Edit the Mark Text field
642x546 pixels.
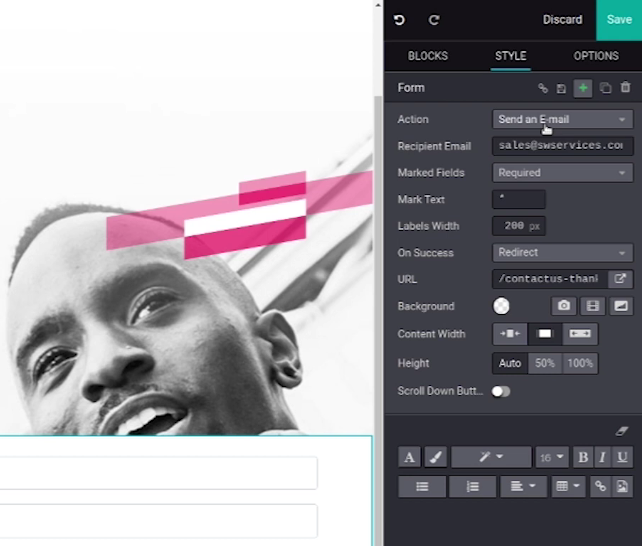point(519,199)
